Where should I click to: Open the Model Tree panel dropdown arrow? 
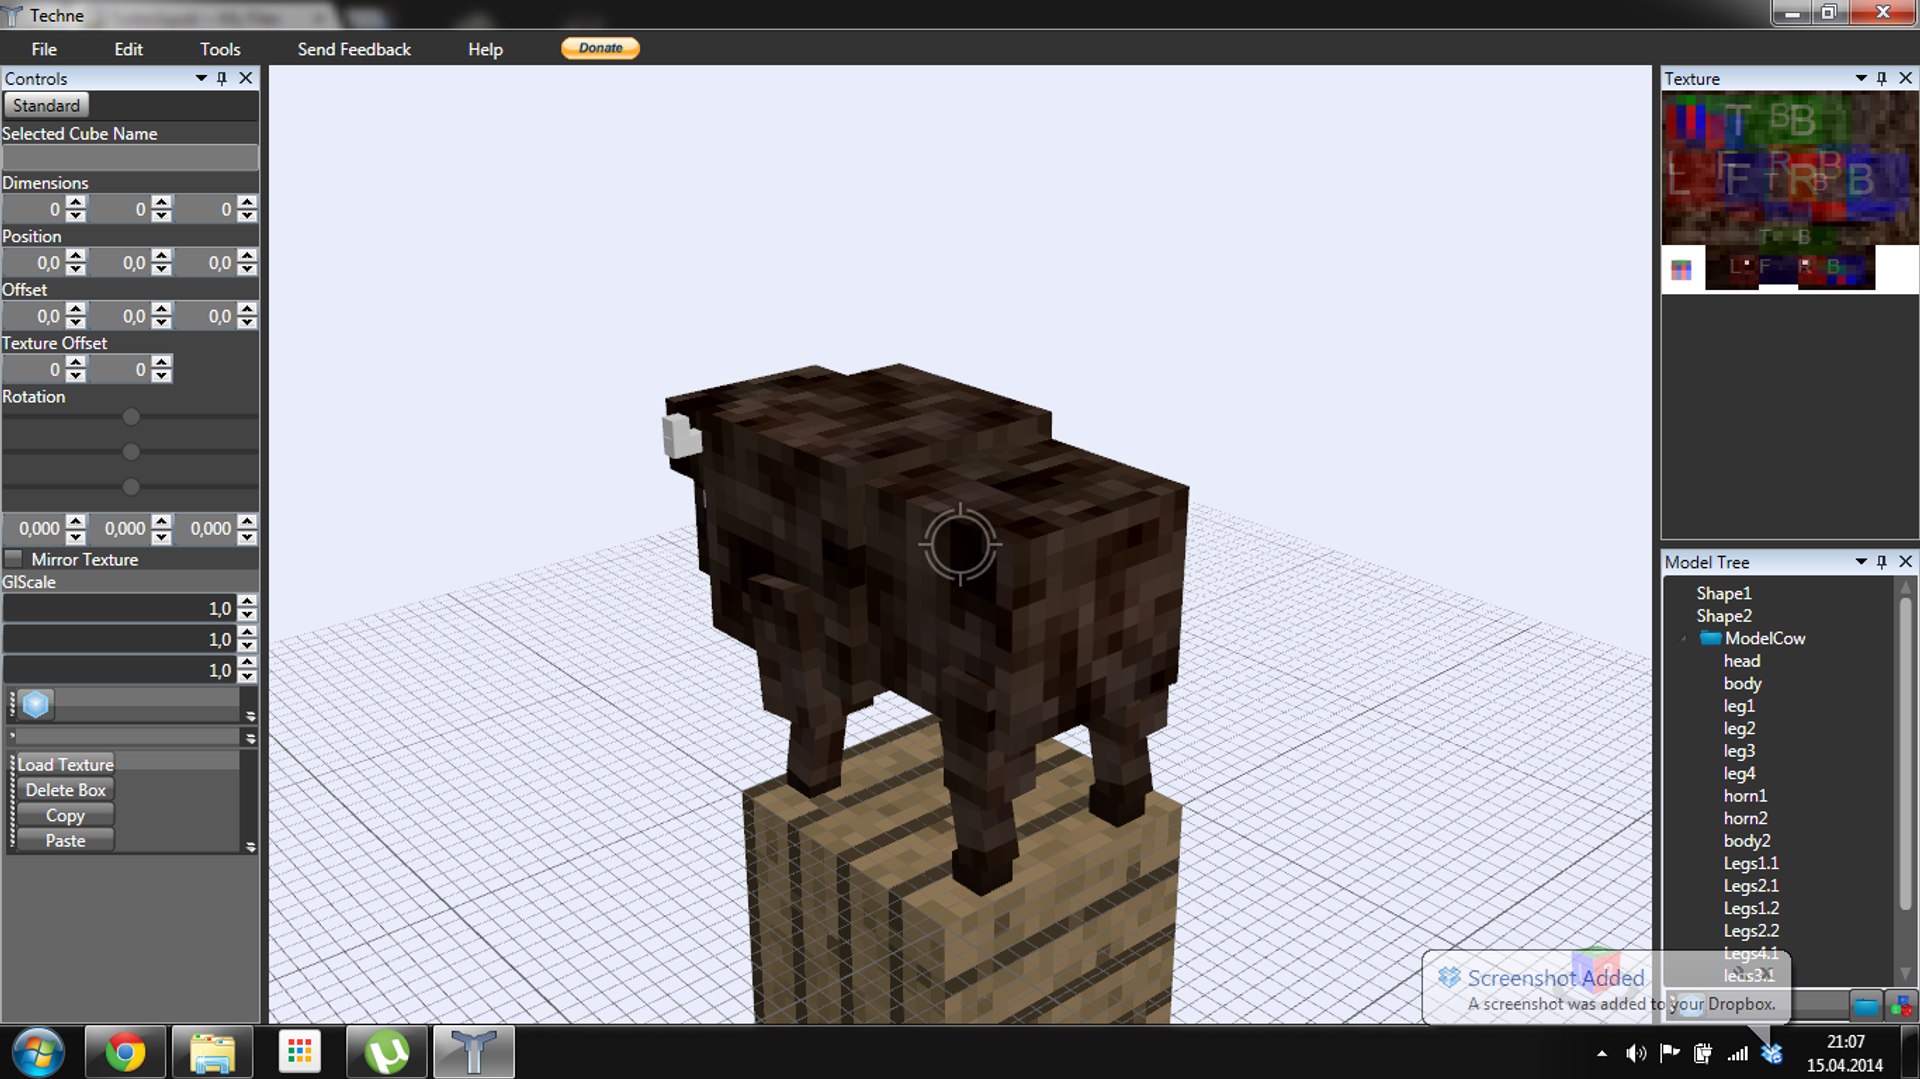[x=1861, y=562]
